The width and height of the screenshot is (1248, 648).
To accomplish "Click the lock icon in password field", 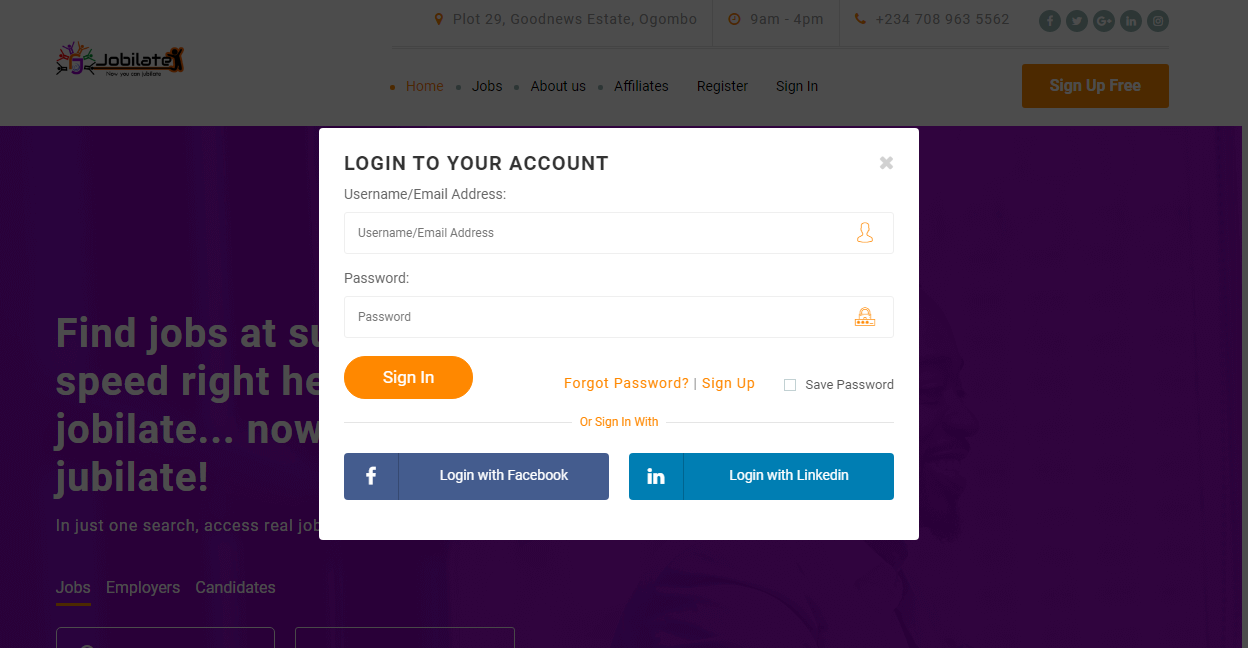I will (x=865, y=317).
